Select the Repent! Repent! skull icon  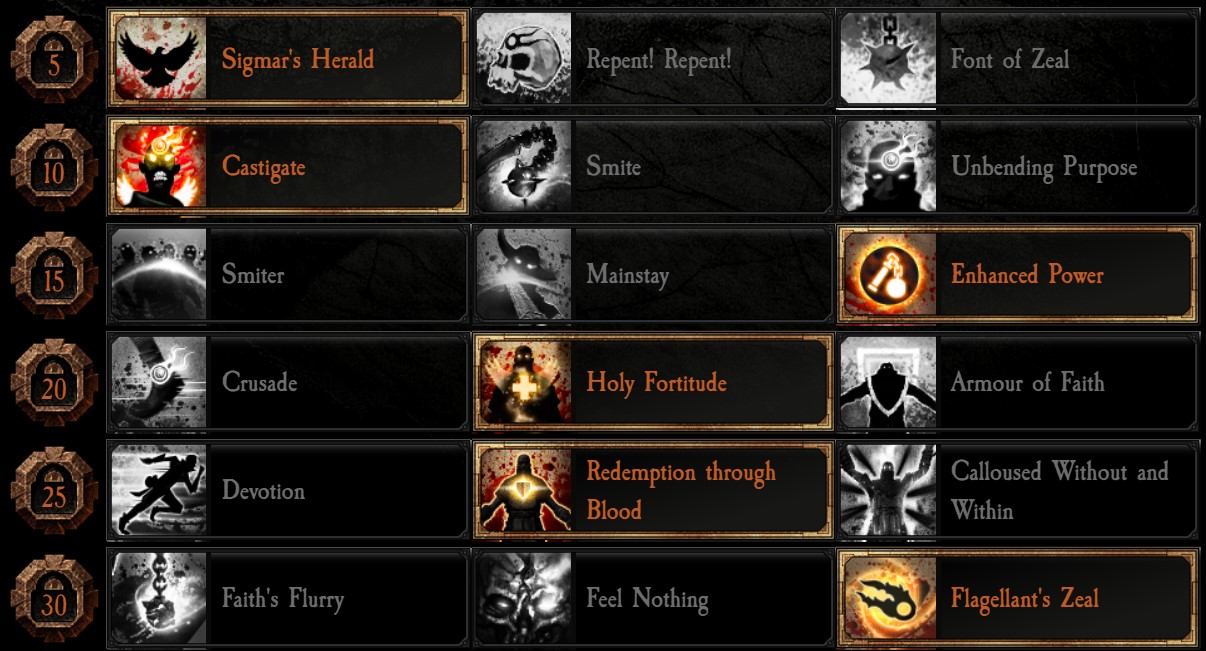click(524, 58)
